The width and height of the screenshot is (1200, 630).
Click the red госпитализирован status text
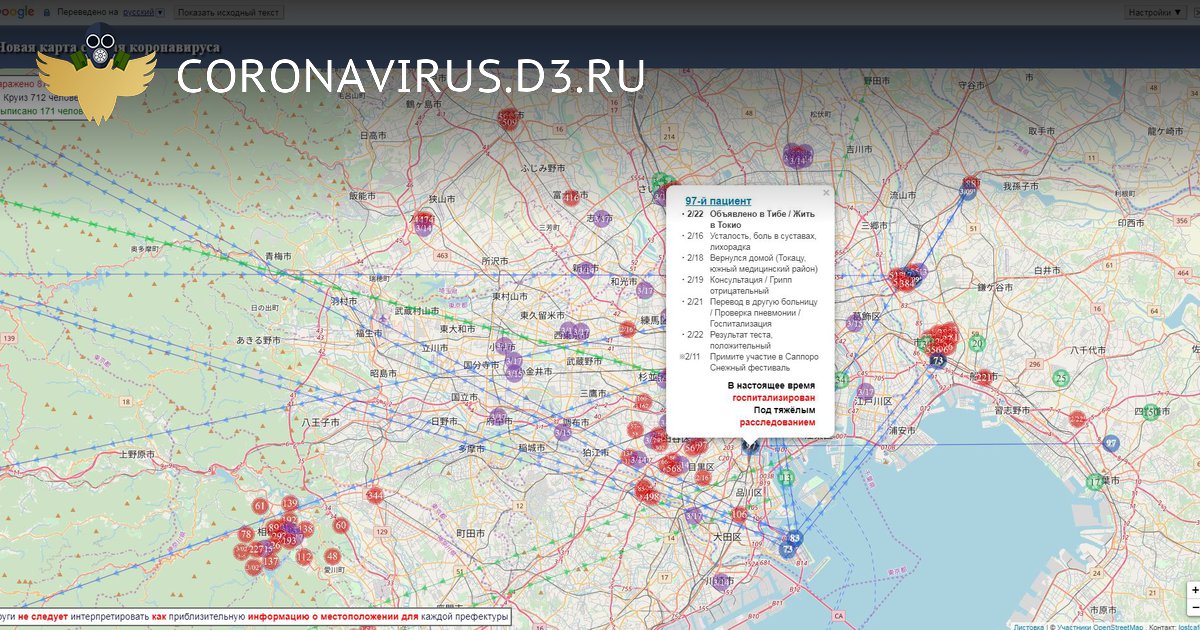pos(773,397)
